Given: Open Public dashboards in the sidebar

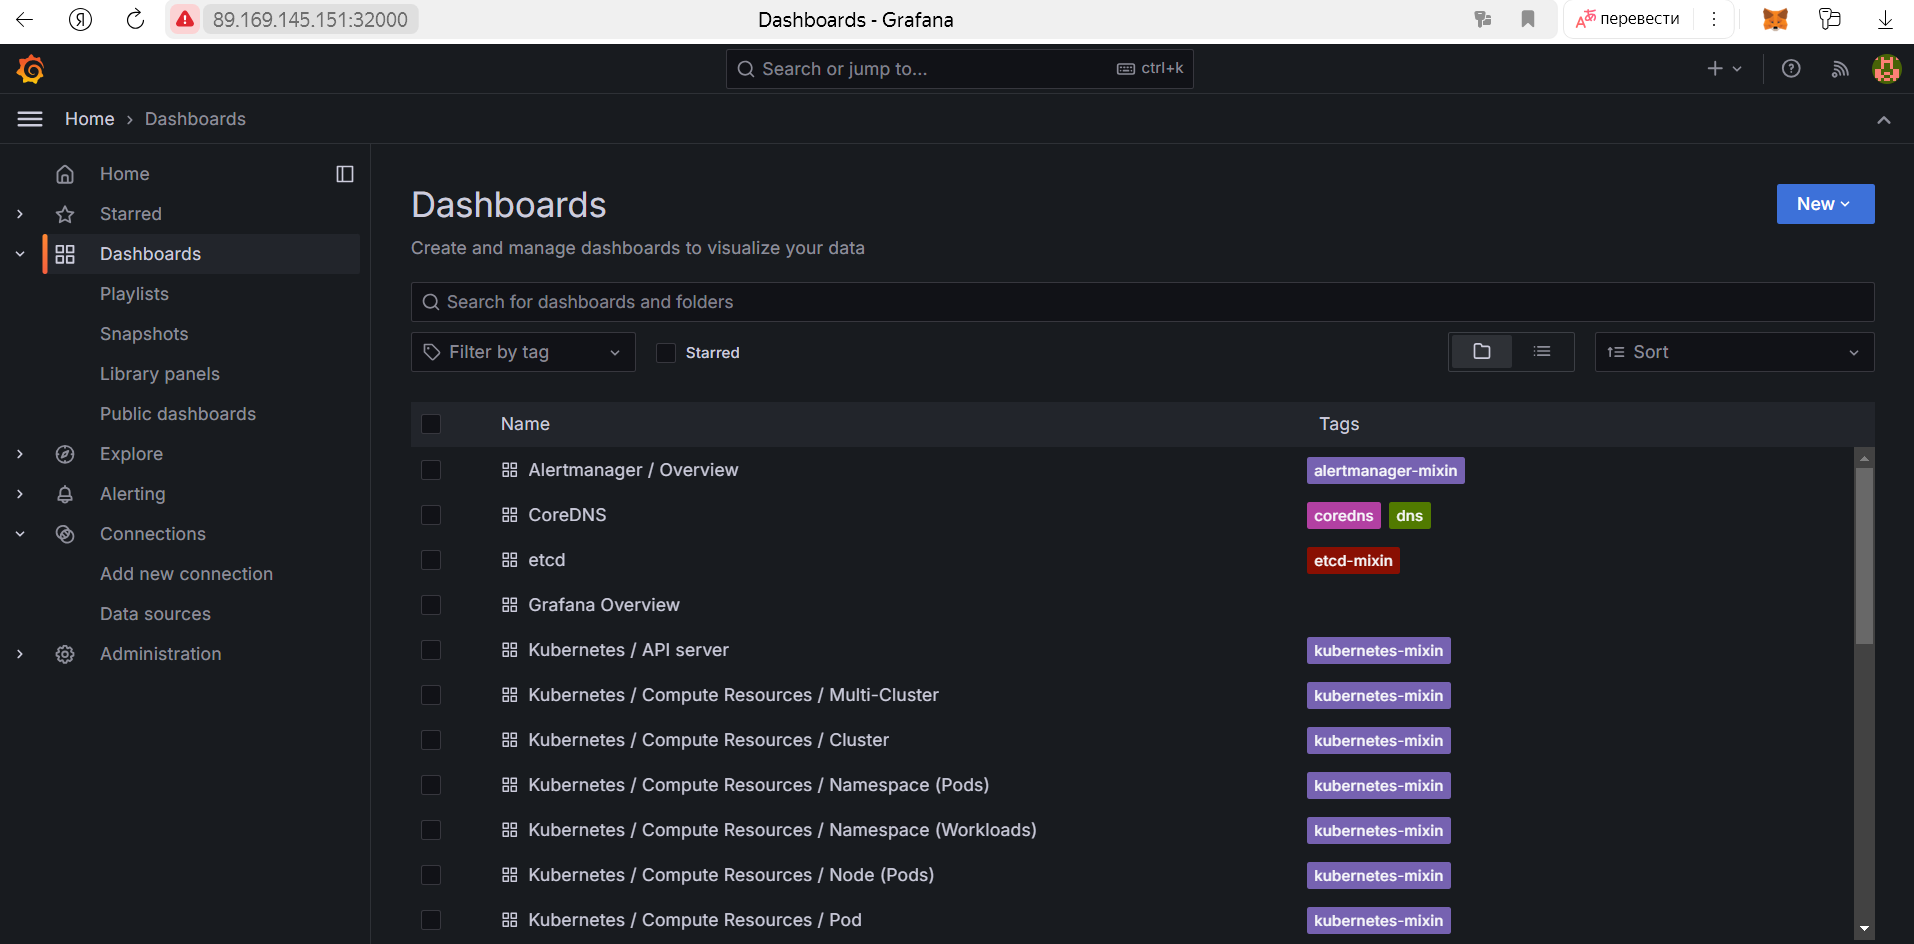Looking at the screenshot, I should tap(178, 414).
